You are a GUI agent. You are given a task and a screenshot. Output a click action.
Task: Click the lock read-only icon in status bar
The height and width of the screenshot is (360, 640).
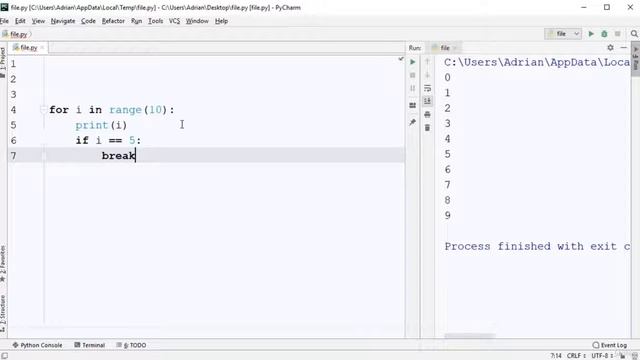tap(622, 356)
